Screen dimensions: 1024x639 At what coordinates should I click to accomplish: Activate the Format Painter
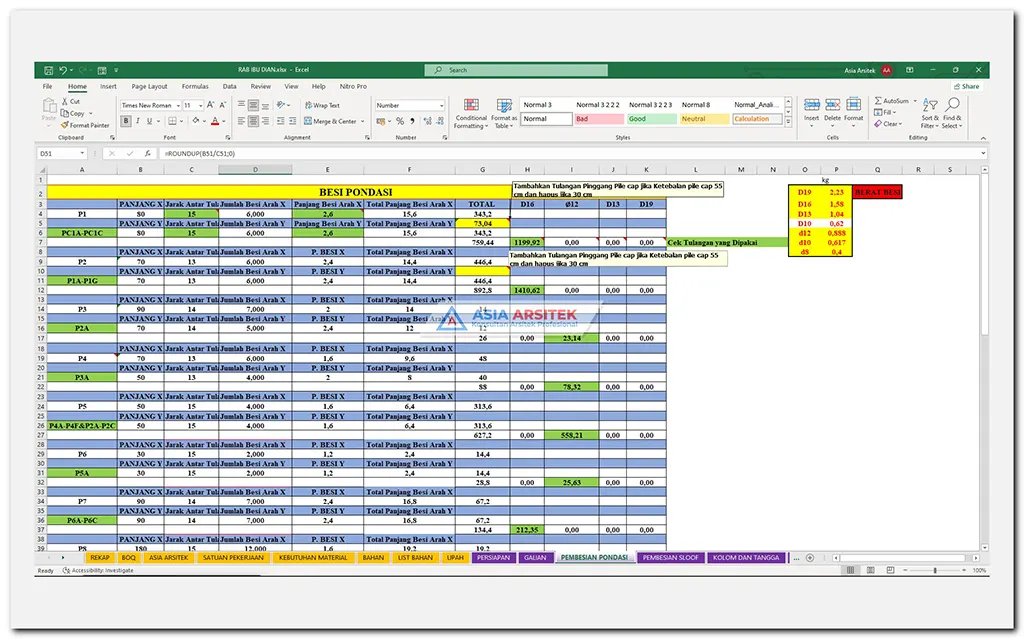pos(86,125)
